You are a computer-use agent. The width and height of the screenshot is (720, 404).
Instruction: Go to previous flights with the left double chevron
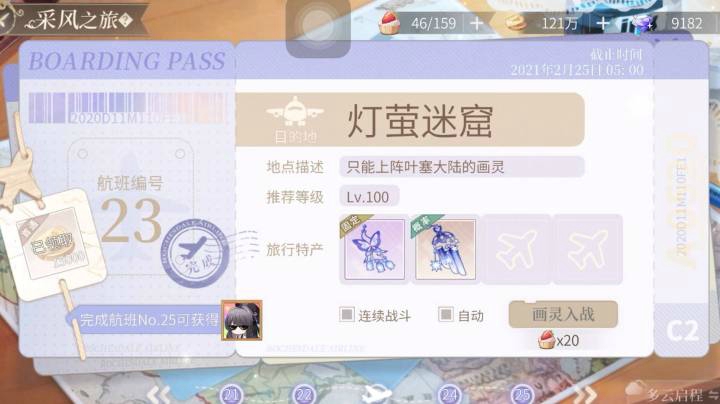[158, 394]
